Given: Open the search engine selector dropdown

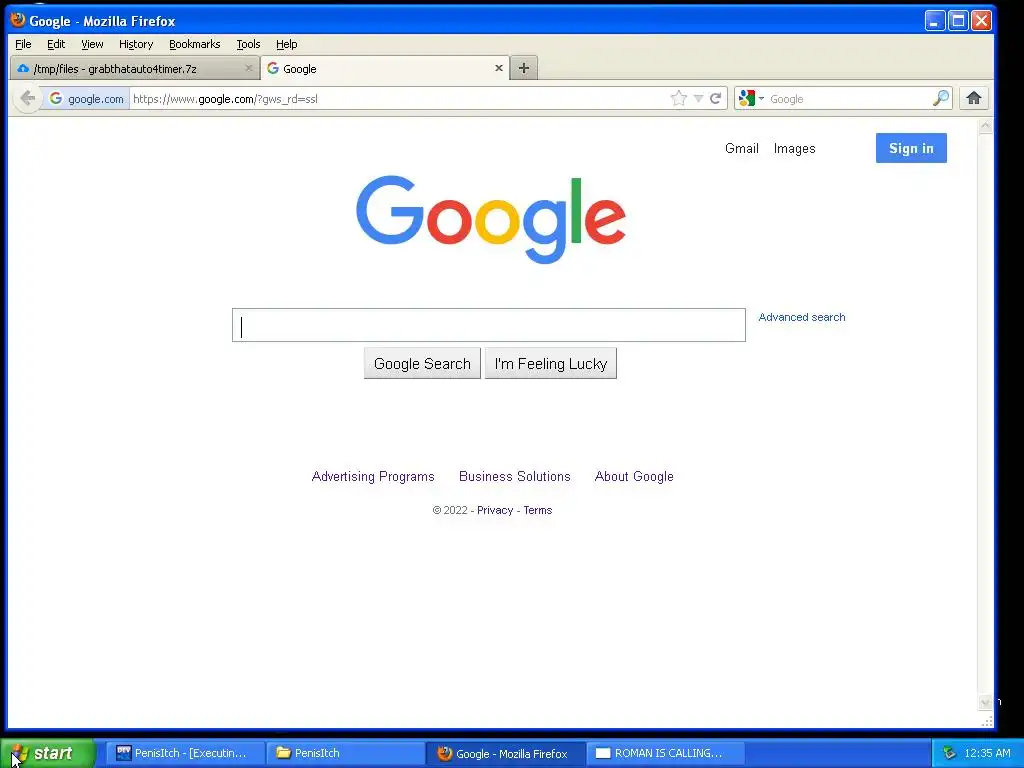Looking at the screenshot, I should 751,99.
